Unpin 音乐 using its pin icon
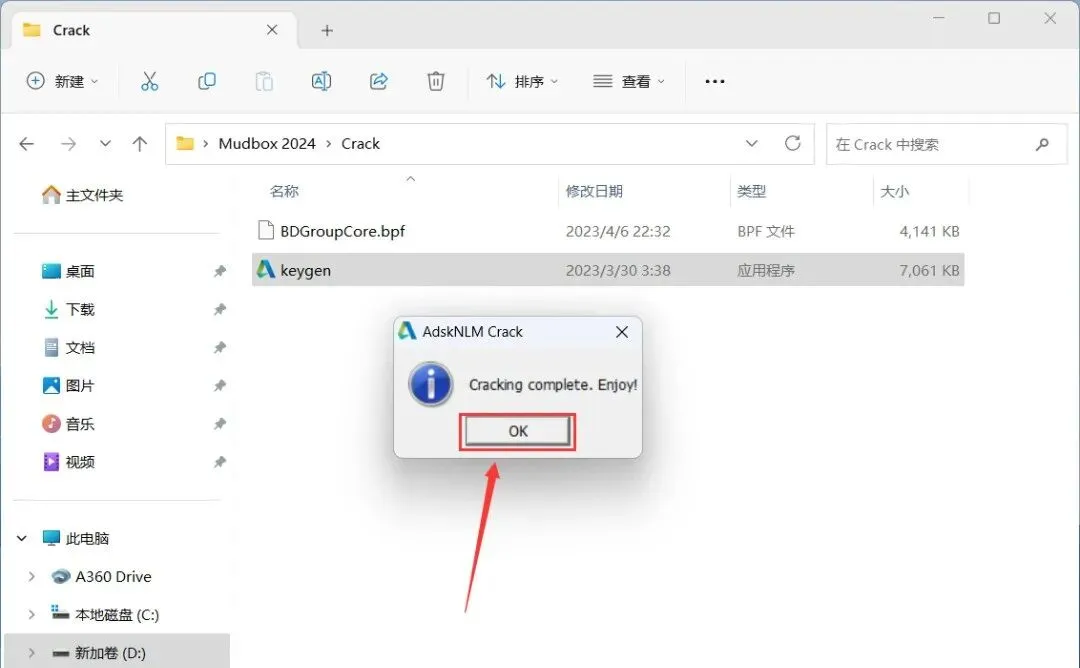The width and height of the screenshot is (1080, 668). point(220,424)
